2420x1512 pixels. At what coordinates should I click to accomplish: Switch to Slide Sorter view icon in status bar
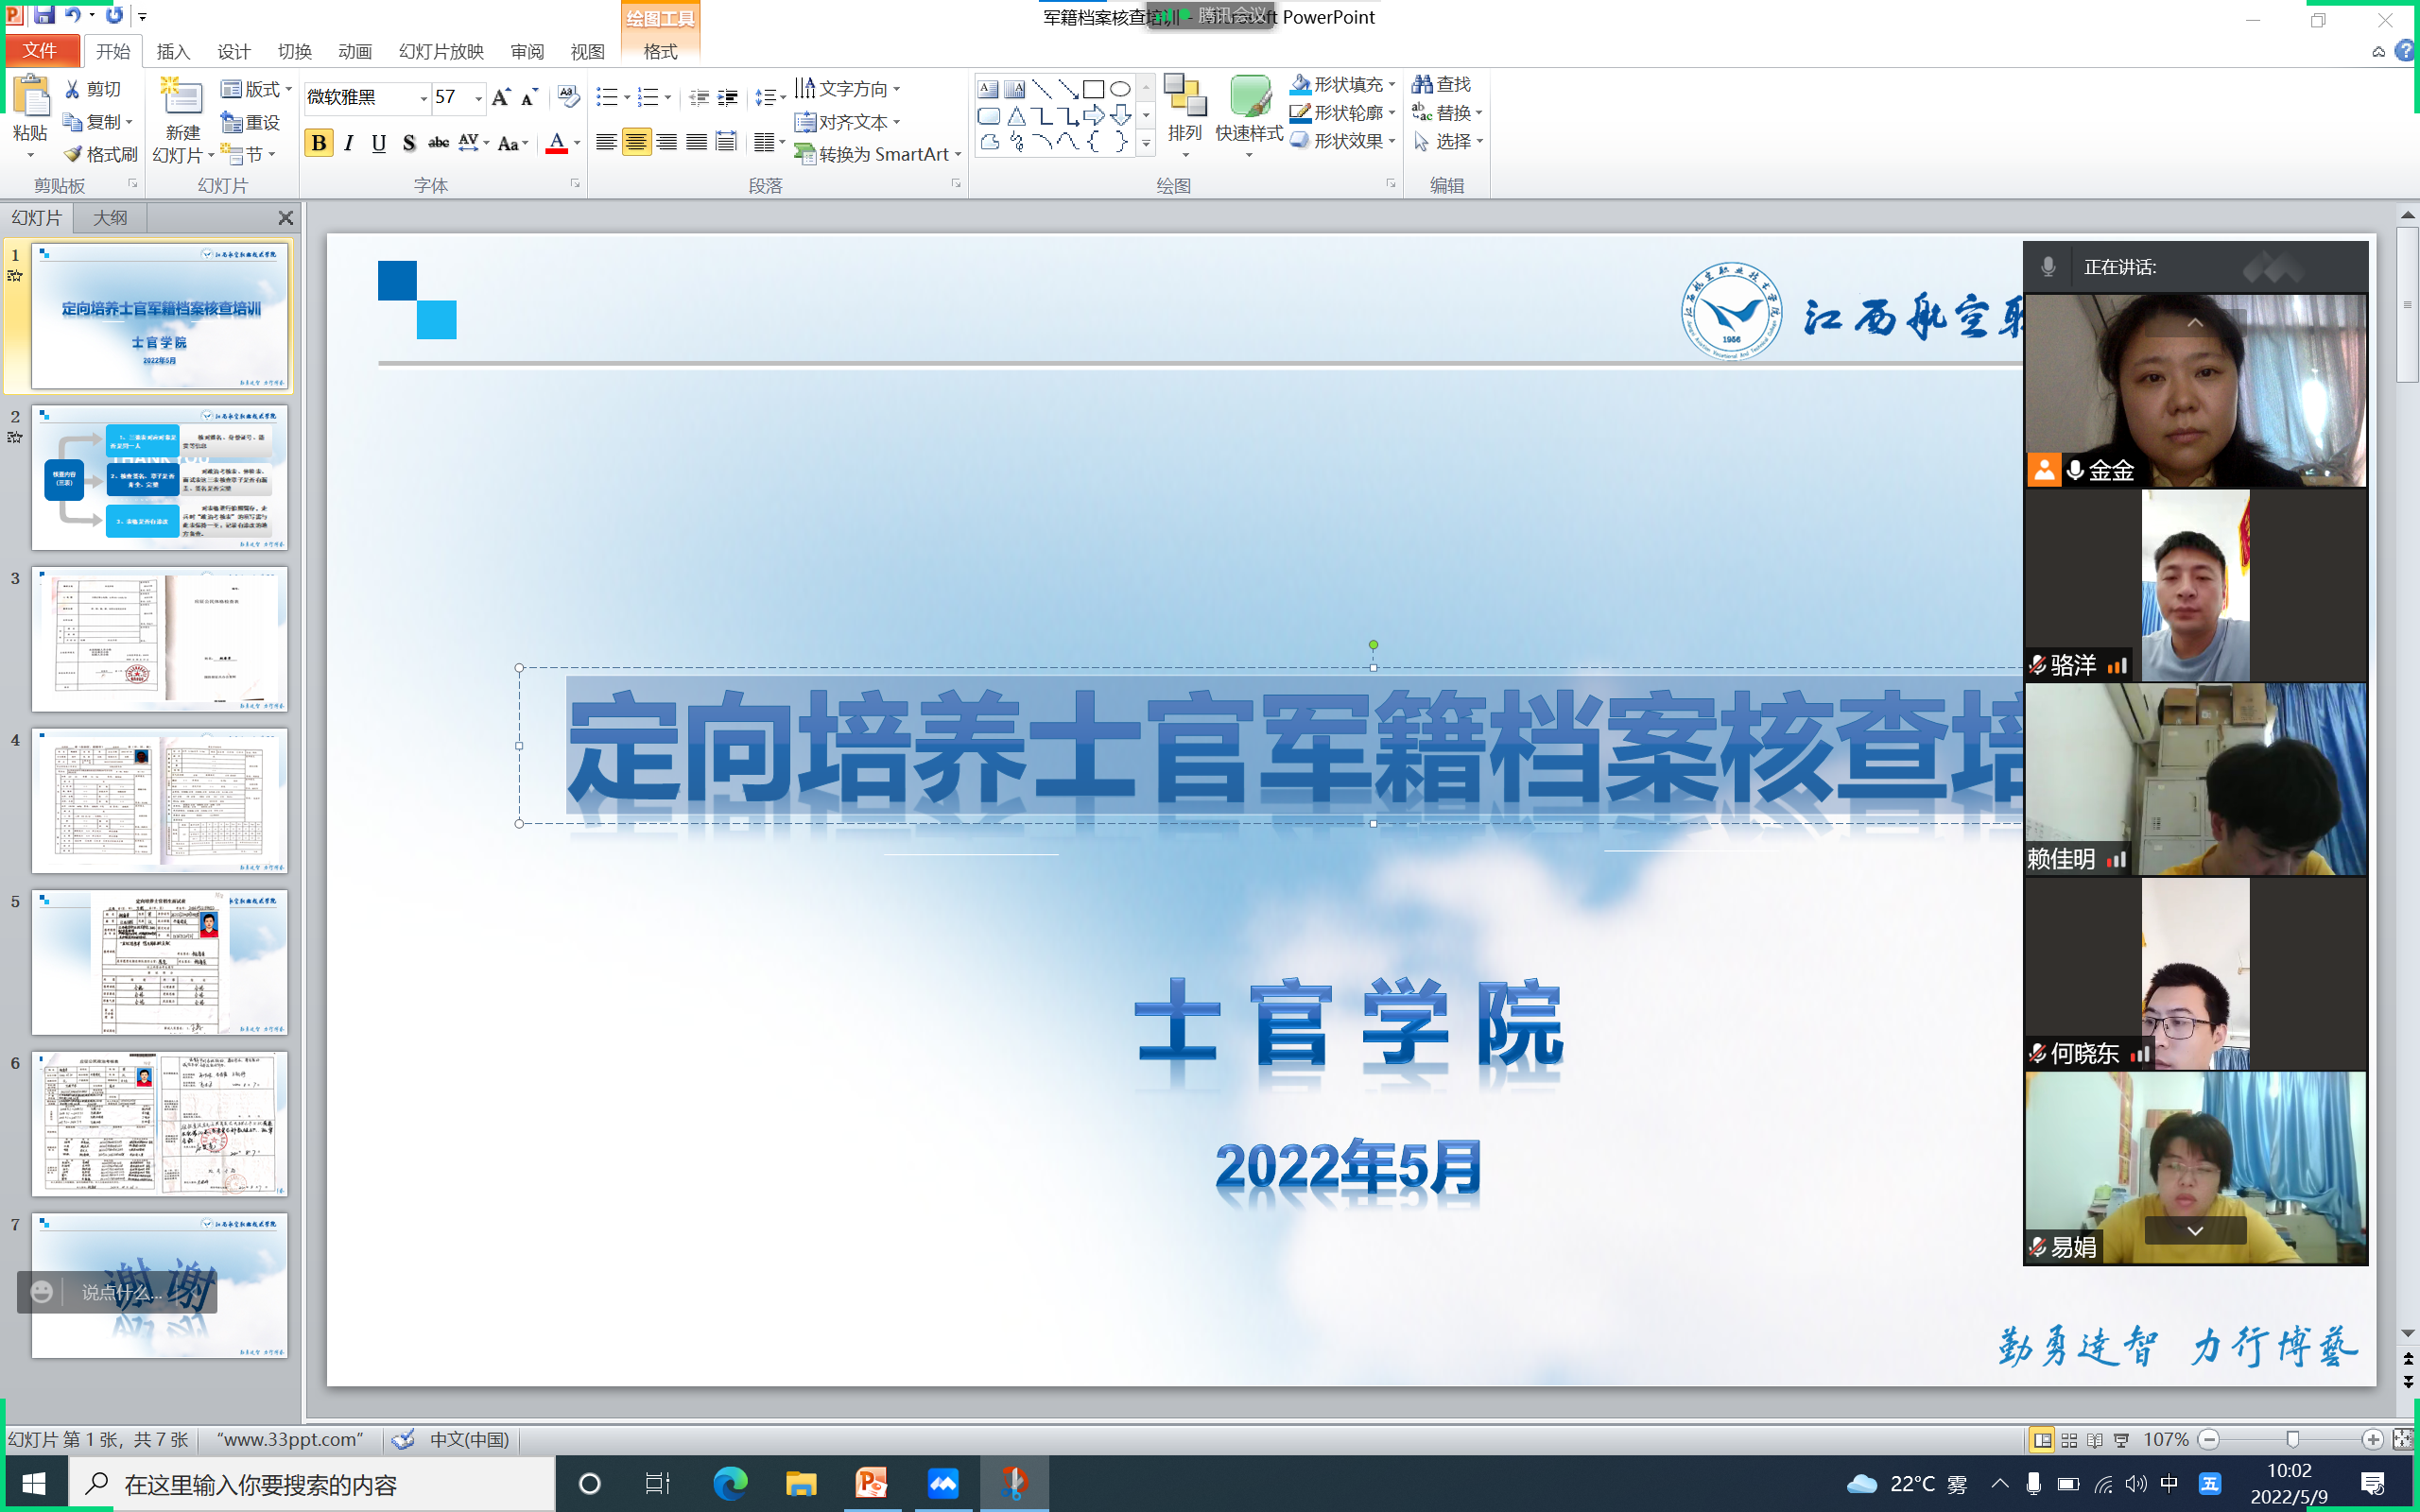coord(2069,1440)
